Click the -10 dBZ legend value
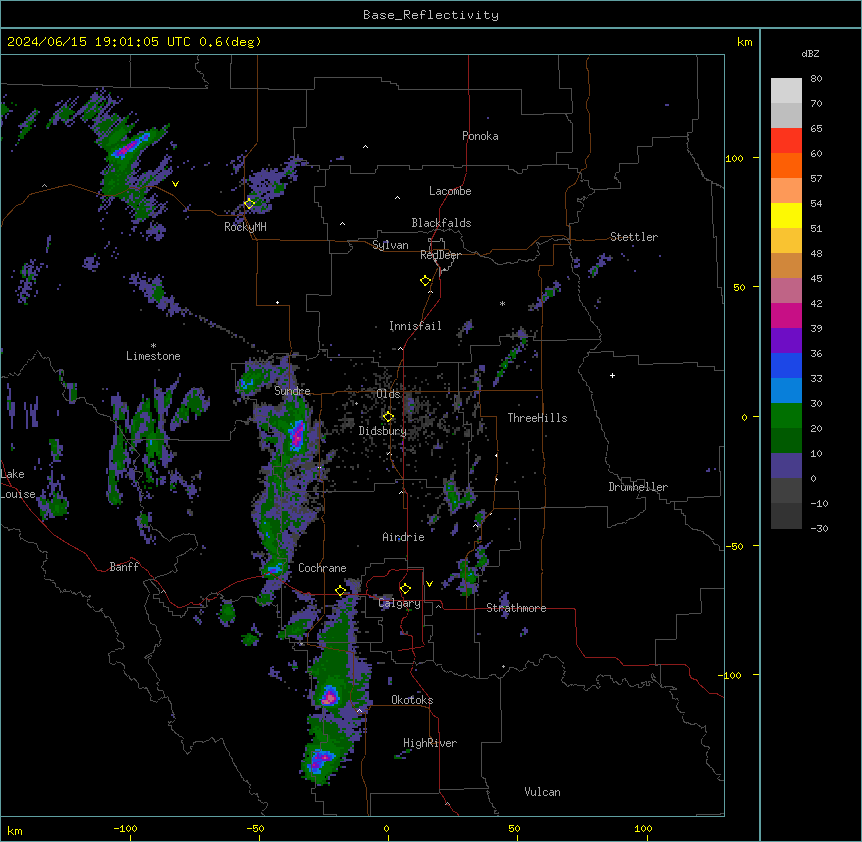The height and width of the screenshot is (842, 862). tap(819, 503)
